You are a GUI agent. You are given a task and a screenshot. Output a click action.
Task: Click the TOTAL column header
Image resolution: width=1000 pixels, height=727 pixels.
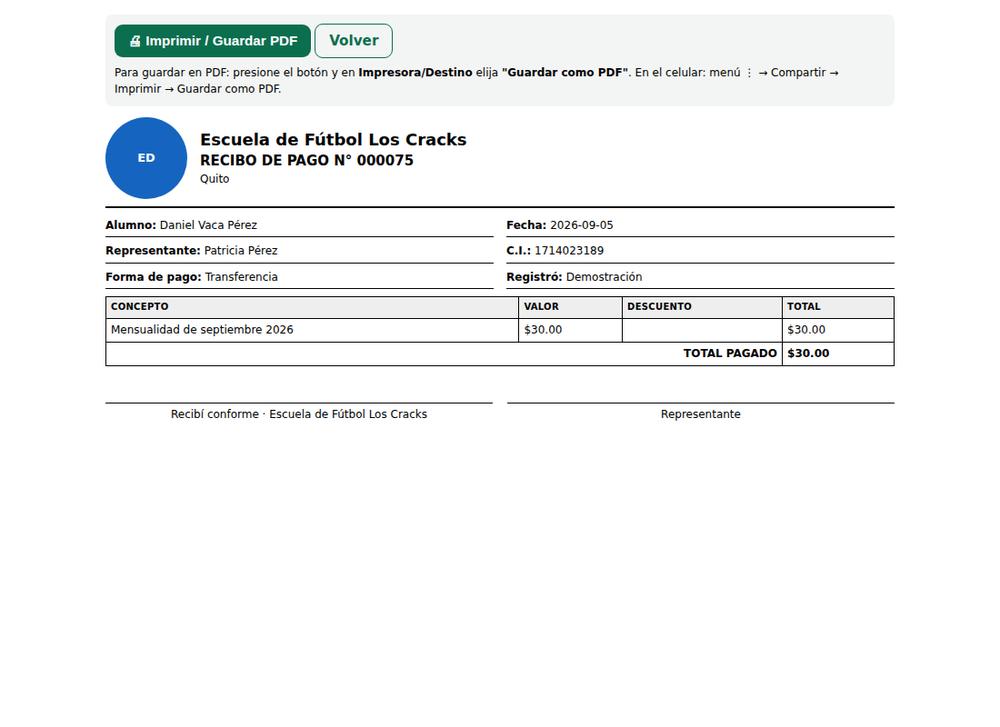[x=838, y=307]
